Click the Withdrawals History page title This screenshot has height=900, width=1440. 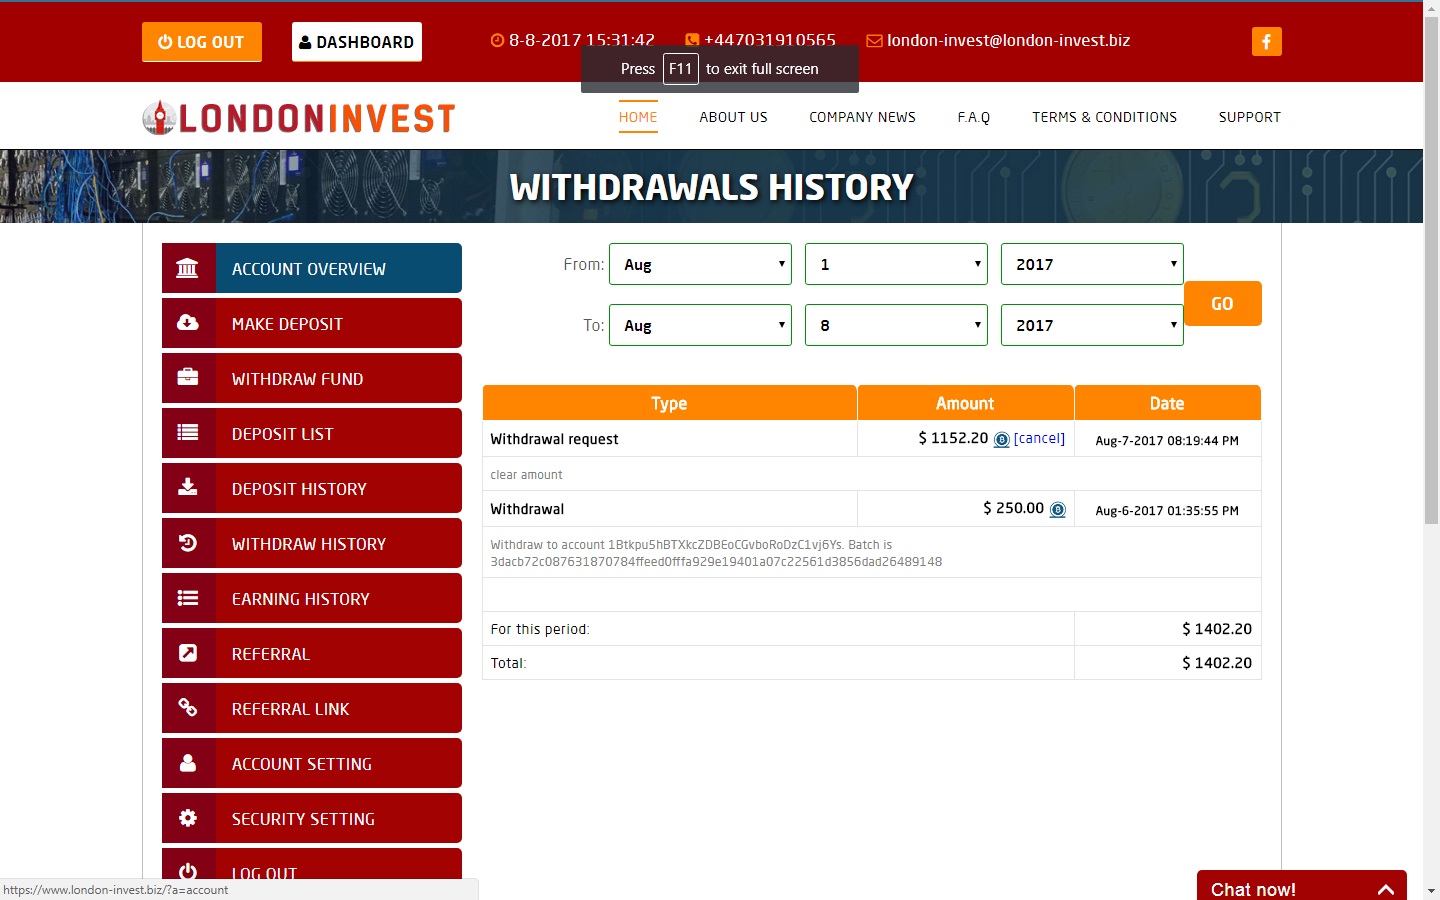click(x=712, y=187)
